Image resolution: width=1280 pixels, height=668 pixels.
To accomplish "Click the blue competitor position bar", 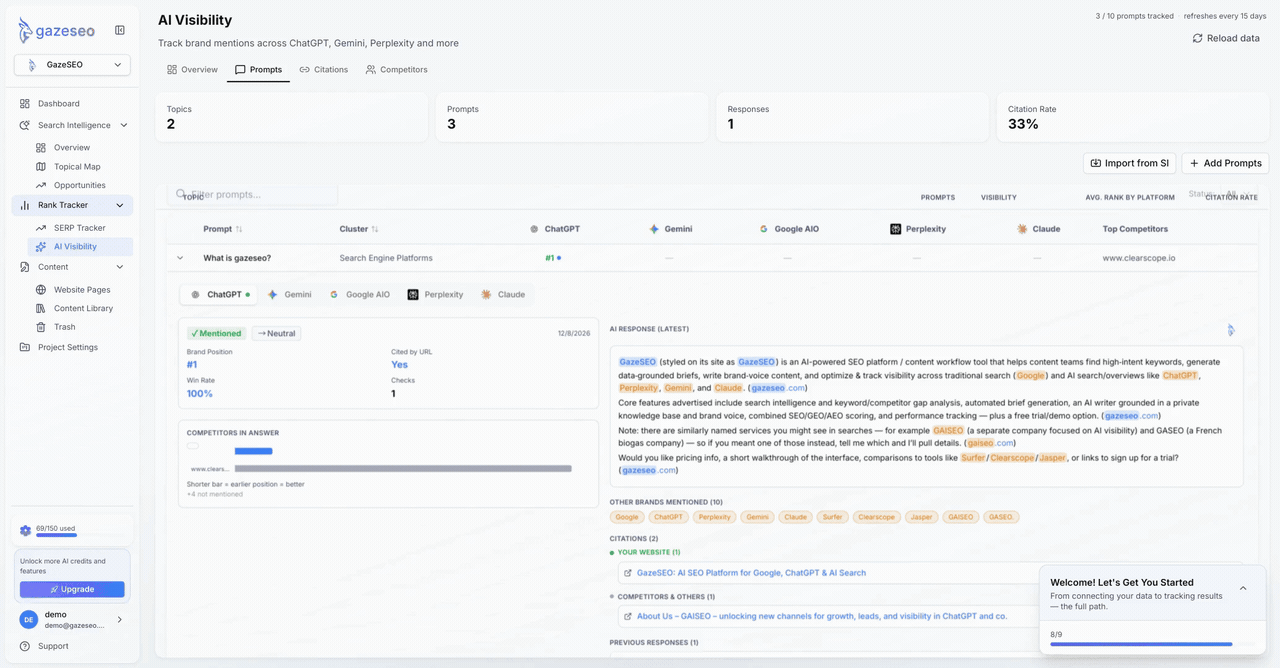I will (253, 451).
